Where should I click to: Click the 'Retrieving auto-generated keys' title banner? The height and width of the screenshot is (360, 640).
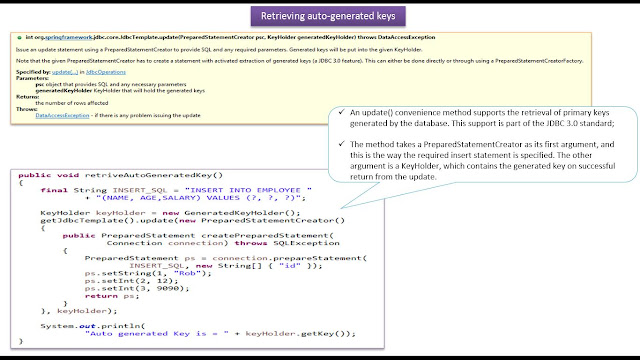328,16
